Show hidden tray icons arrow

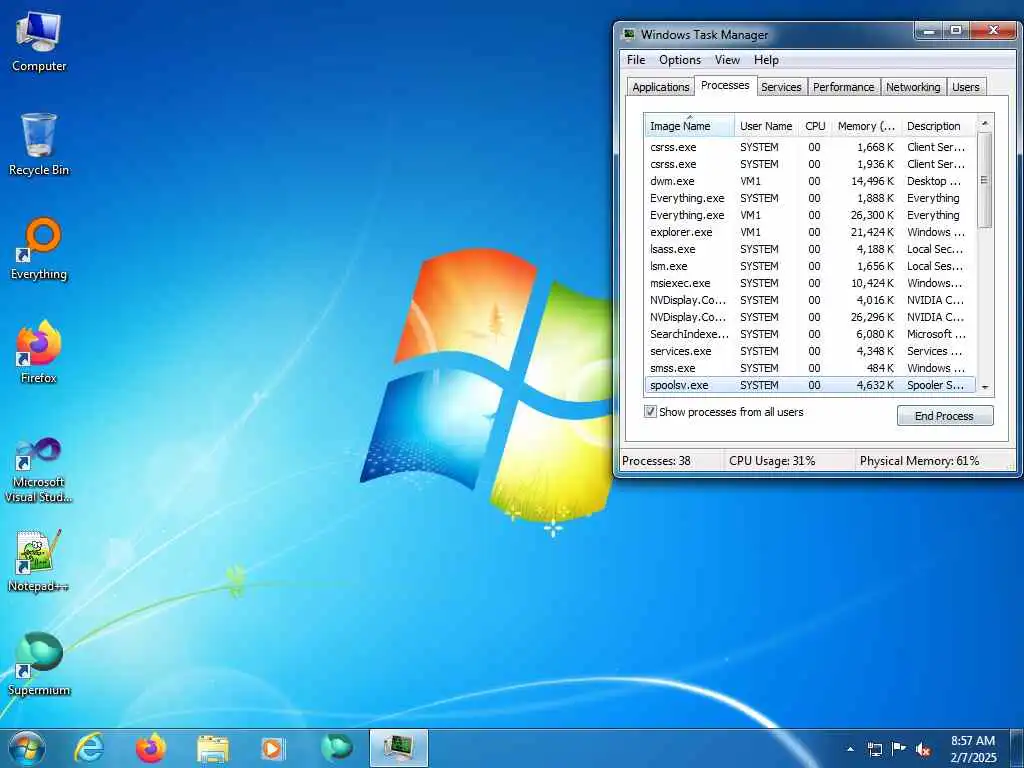pyautogui.click(x=850, y=749)
